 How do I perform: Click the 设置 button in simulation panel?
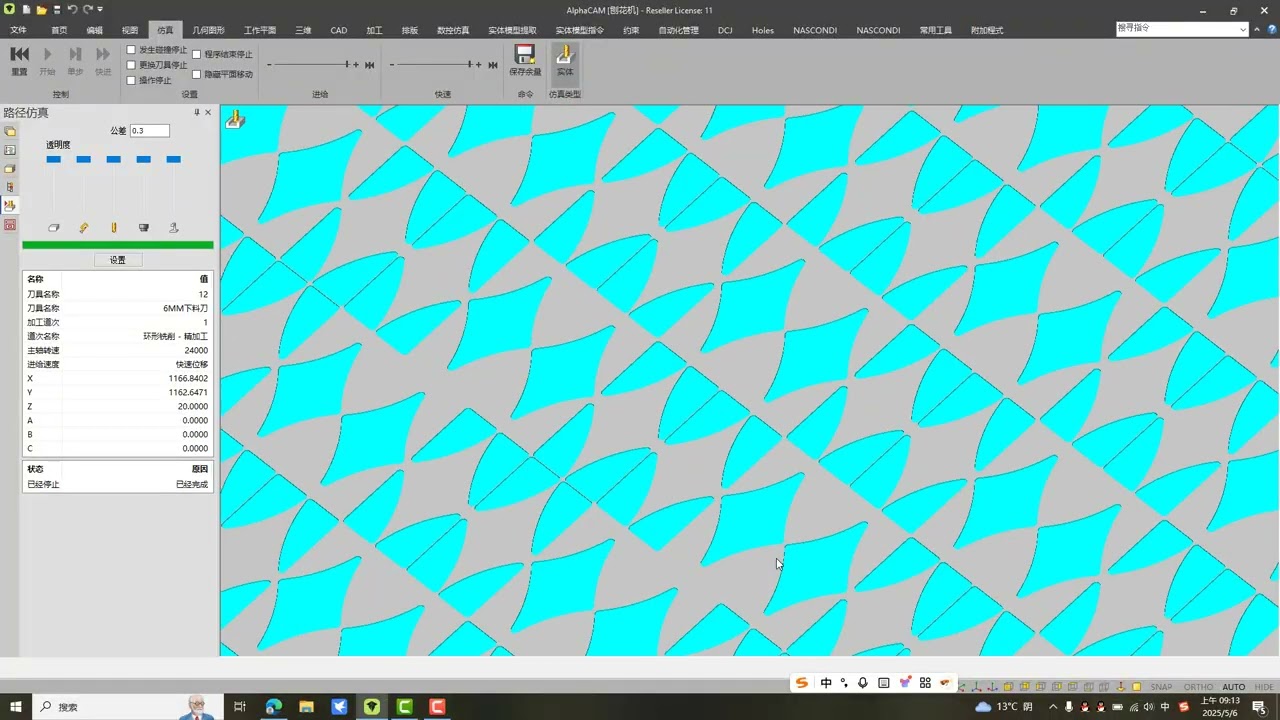(118, 260)
